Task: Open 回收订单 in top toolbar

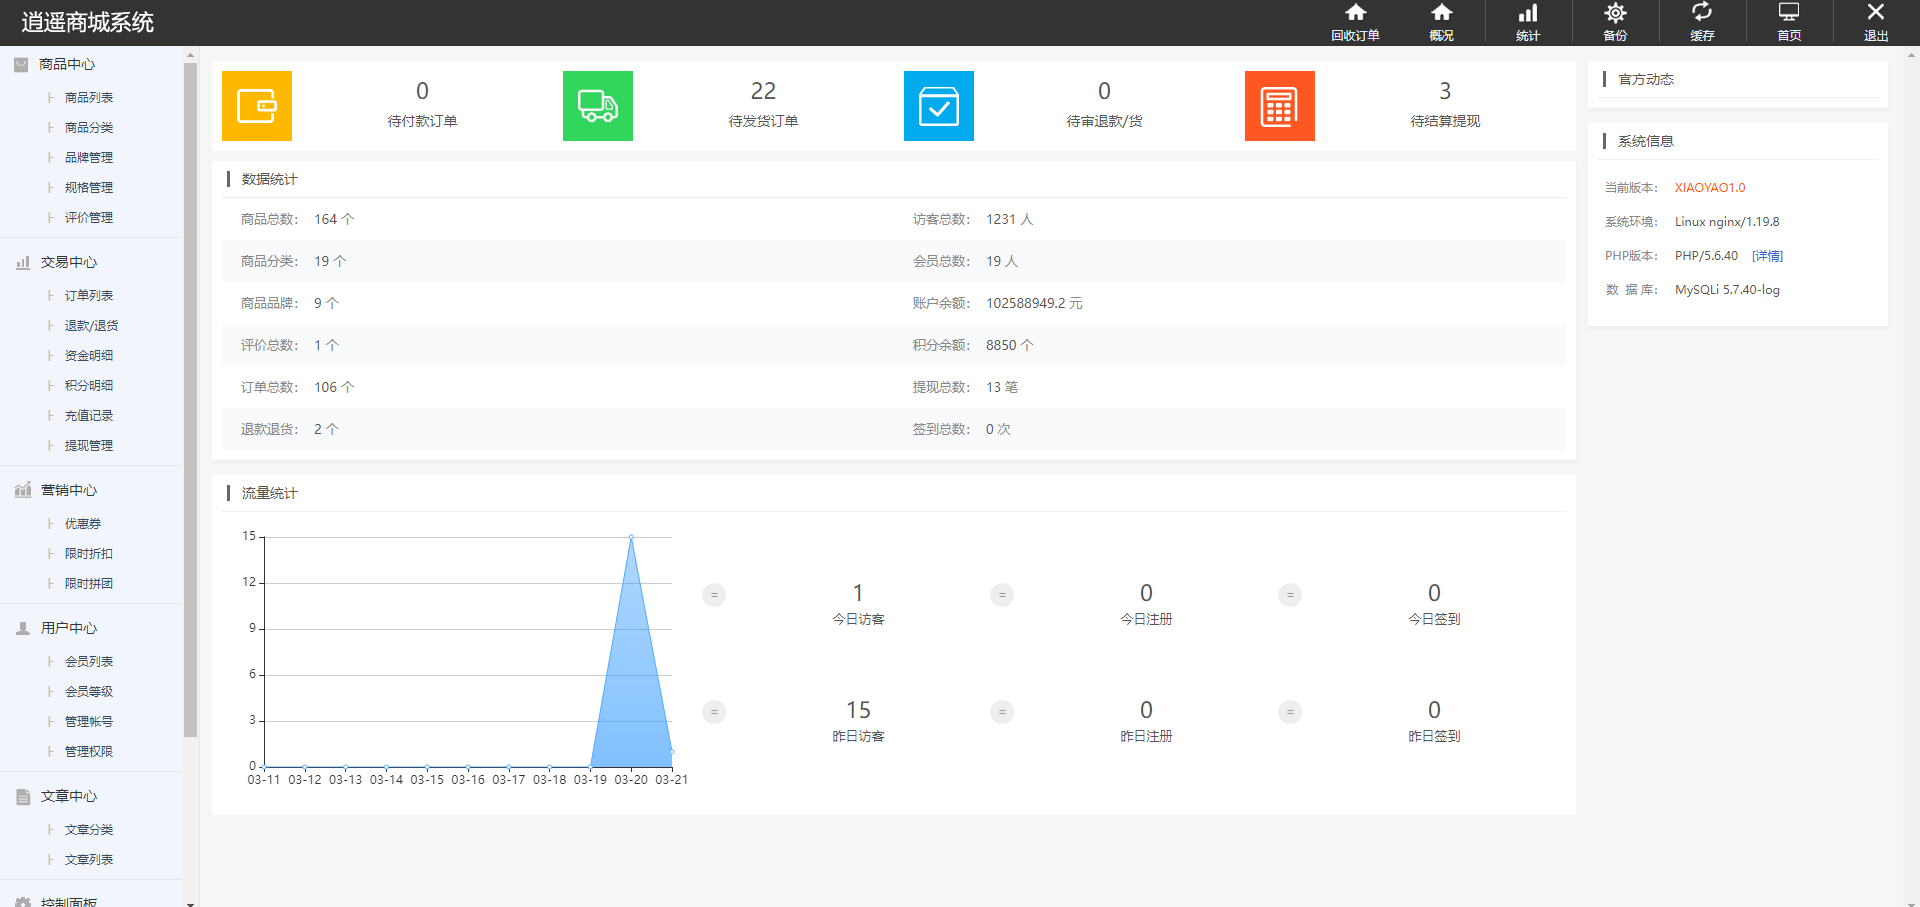Action: (1355, 22)
